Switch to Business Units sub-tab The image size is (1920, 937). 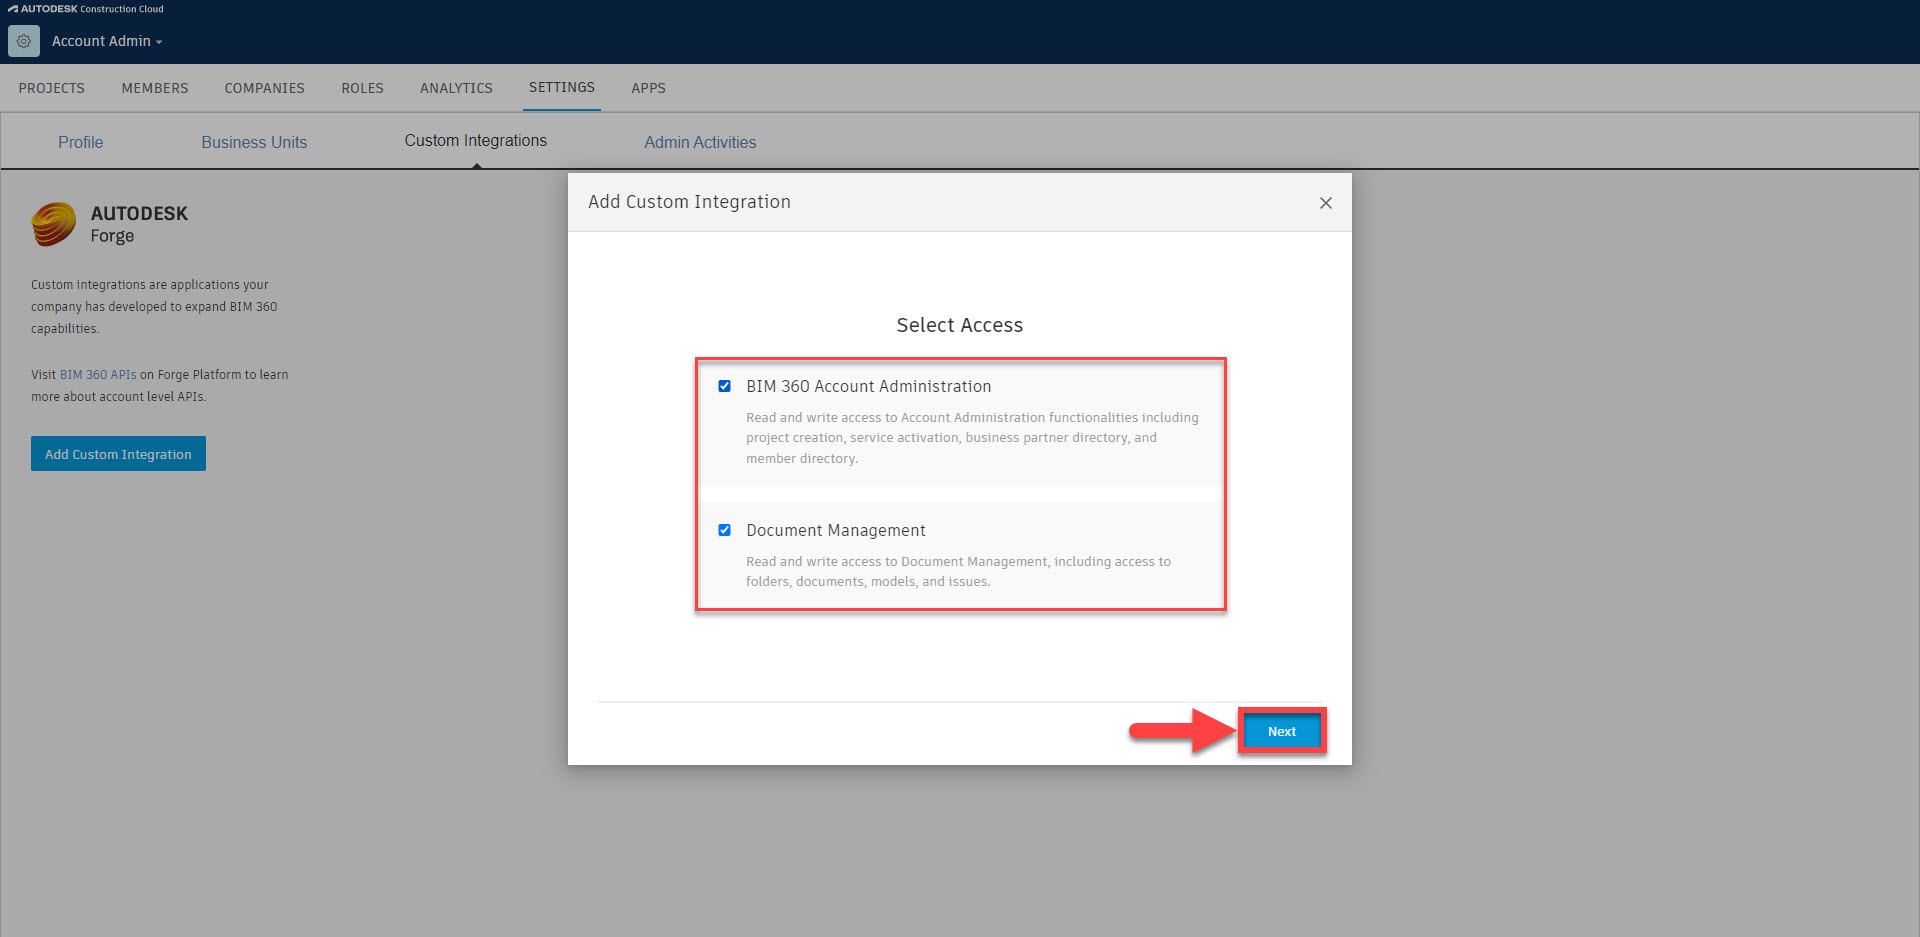pyautogui.click(x=254, y=142)
